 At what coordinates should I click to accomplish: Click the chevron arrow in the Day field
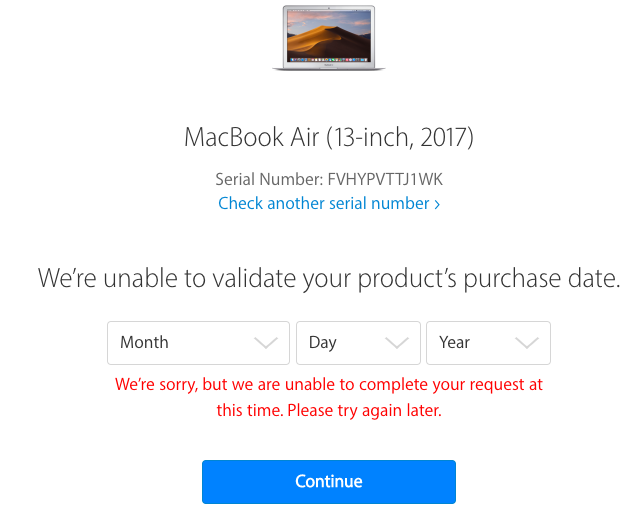coord(396,343)
